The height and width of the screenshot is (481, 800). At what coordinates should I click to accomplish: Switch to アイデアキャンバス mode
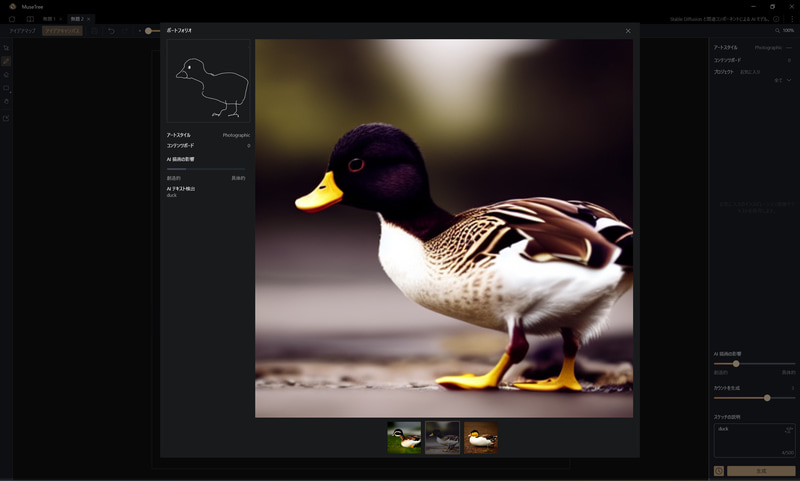pyautogui.click(x=62, y=31)
